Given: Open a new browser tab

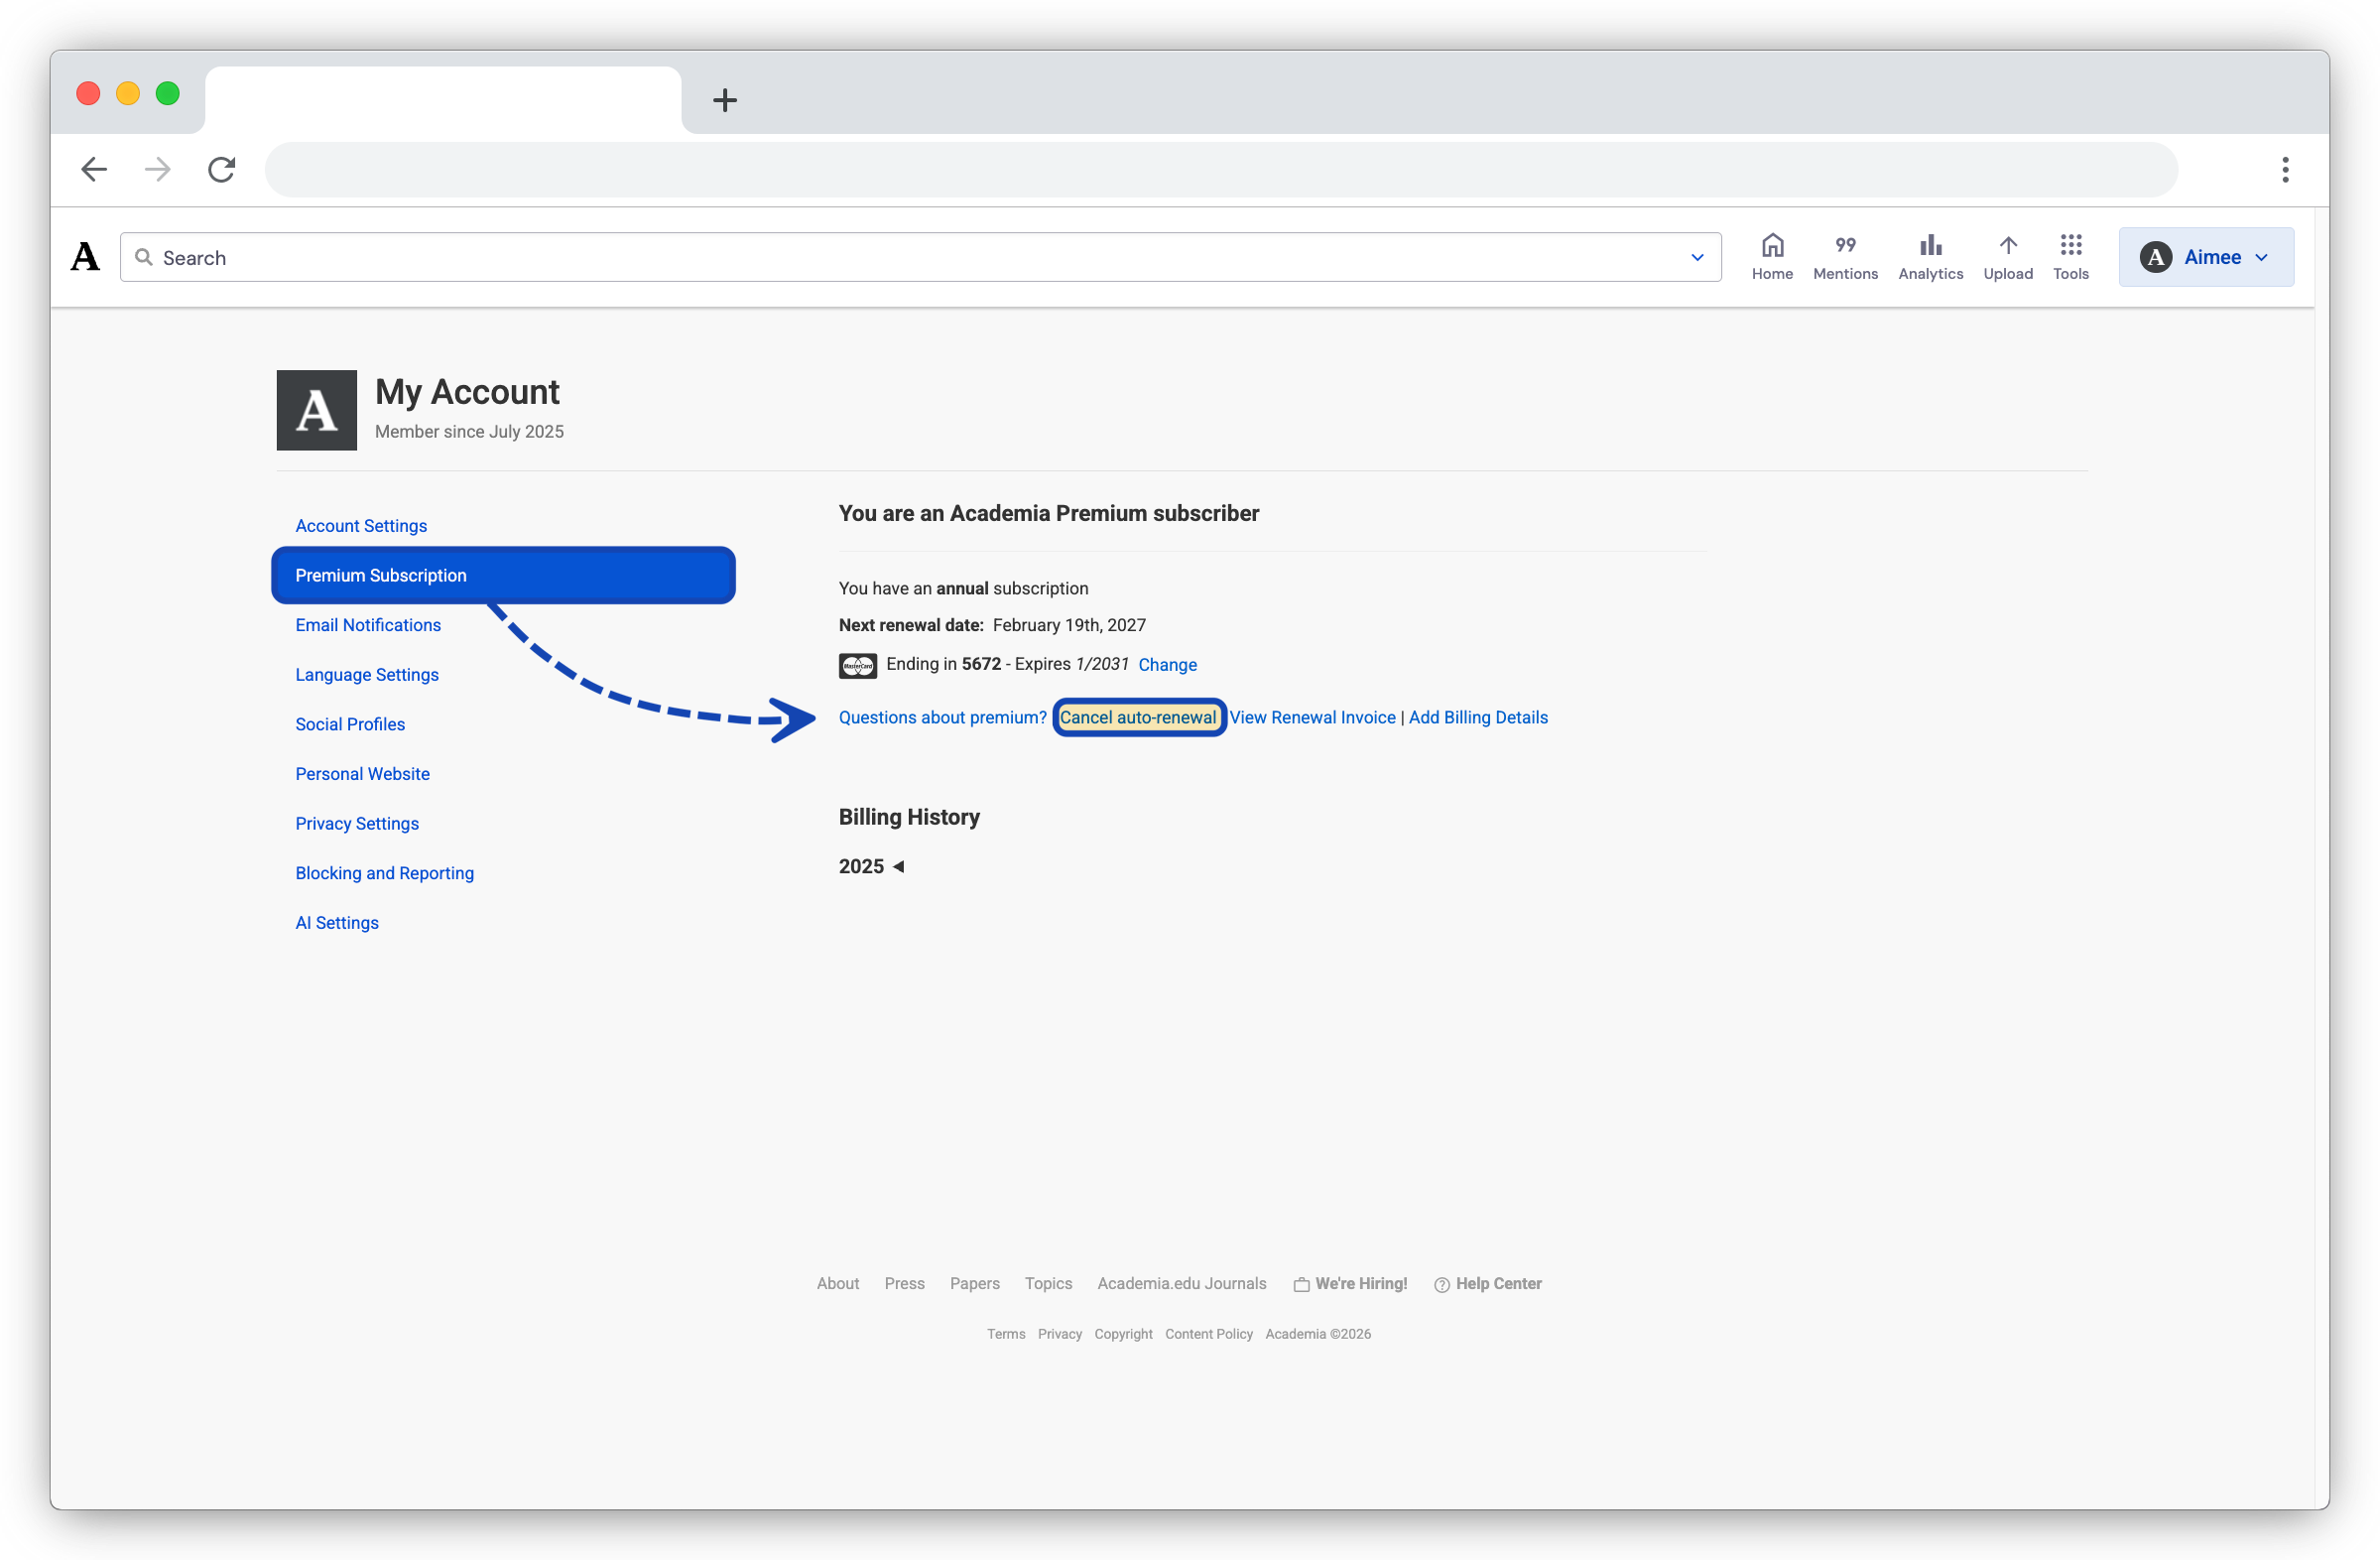Looking at the screenshot, I should pos(725,100).
